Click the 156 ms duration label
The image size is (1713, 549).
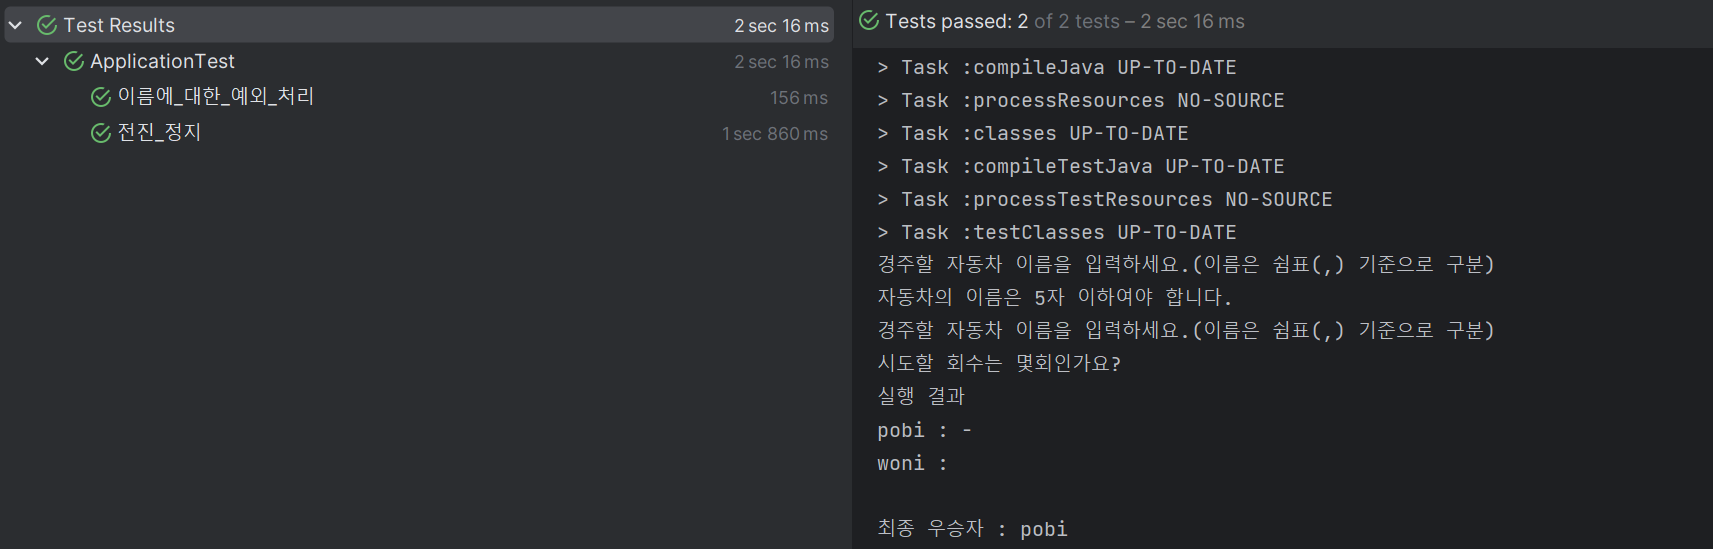[x=798, y=98]
